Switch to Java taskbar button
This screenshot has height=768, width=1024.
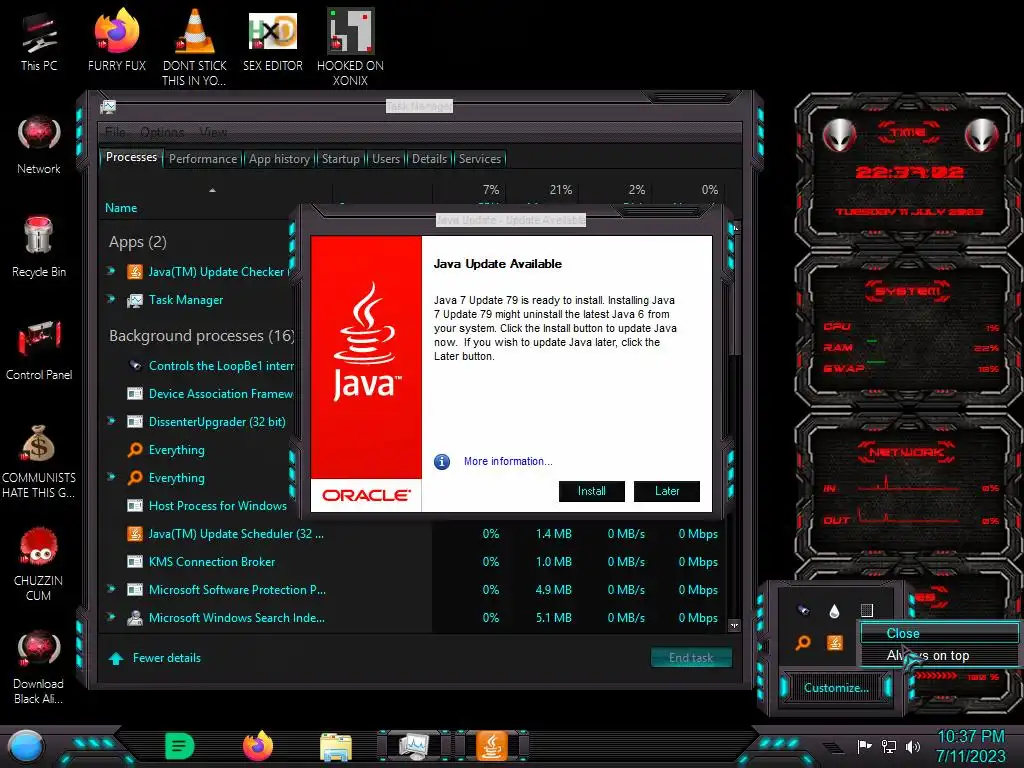pyautogui.click(x=492, y=746)
